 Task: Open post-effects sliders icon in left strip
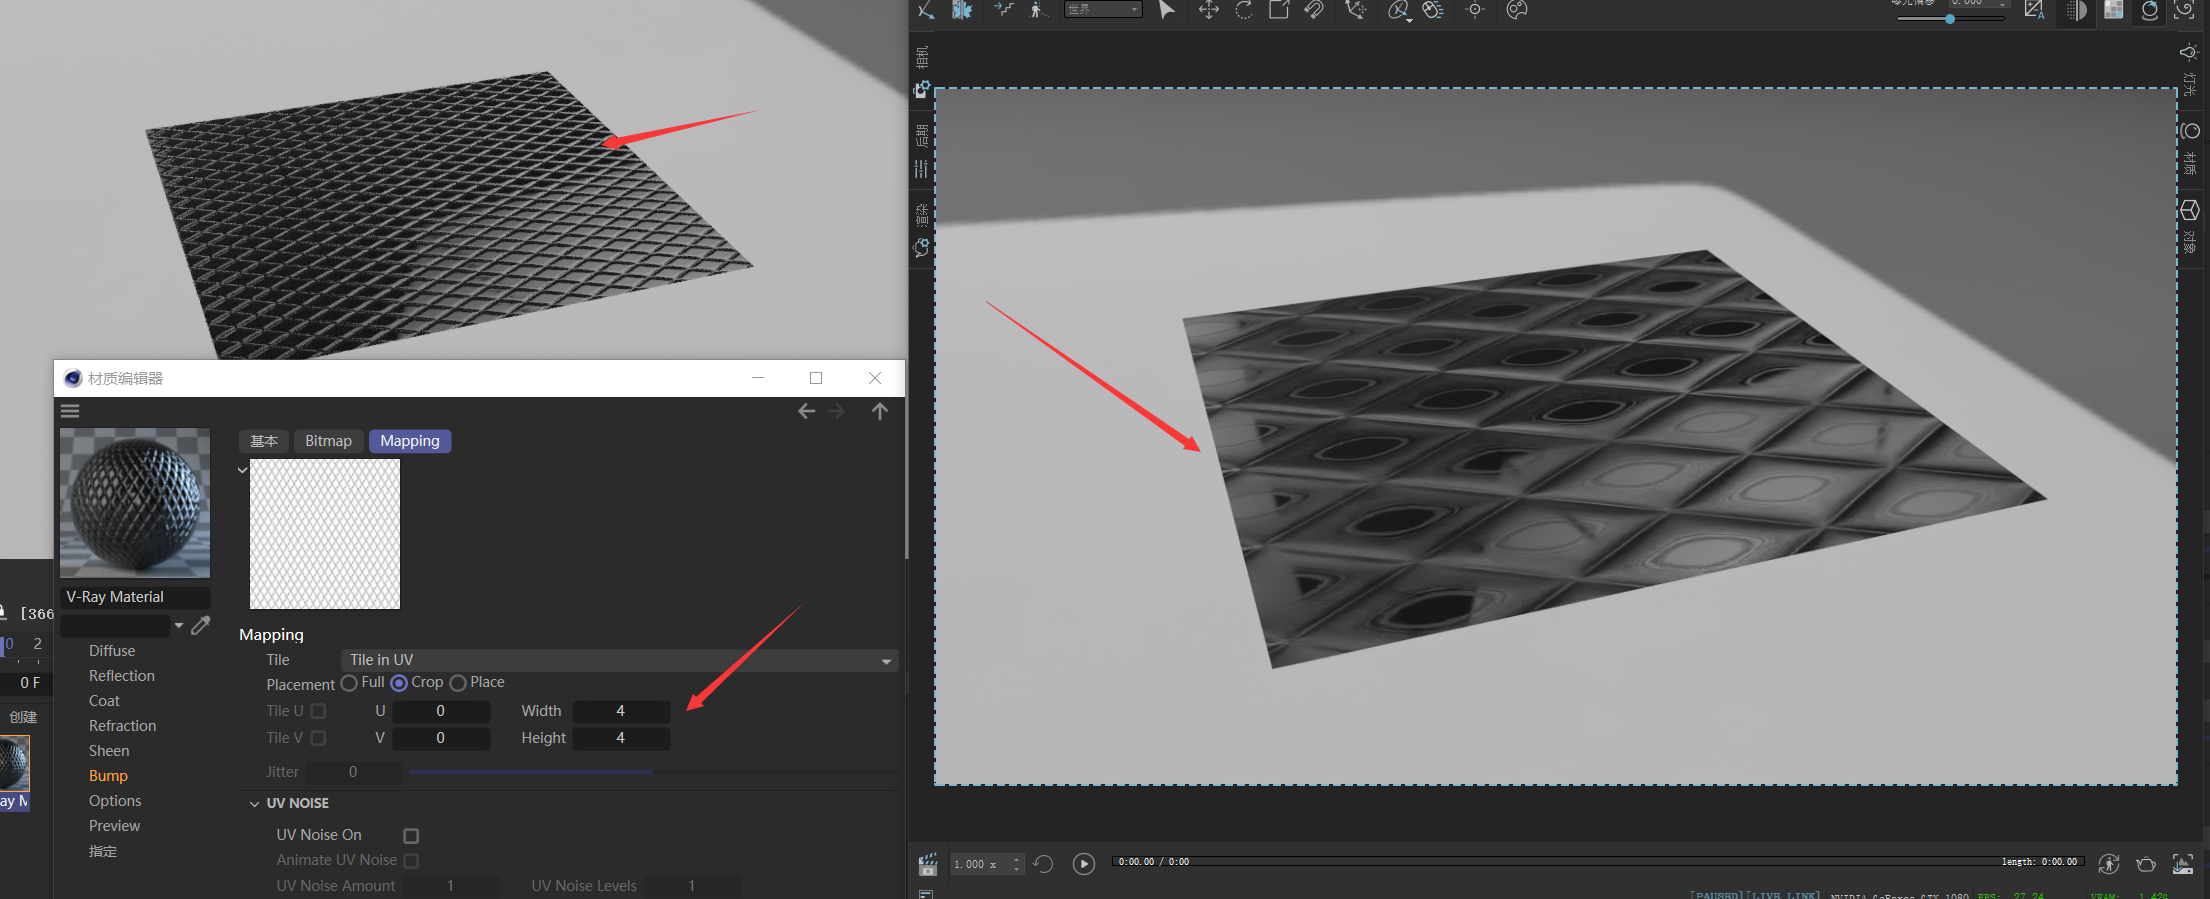point(921,169)
